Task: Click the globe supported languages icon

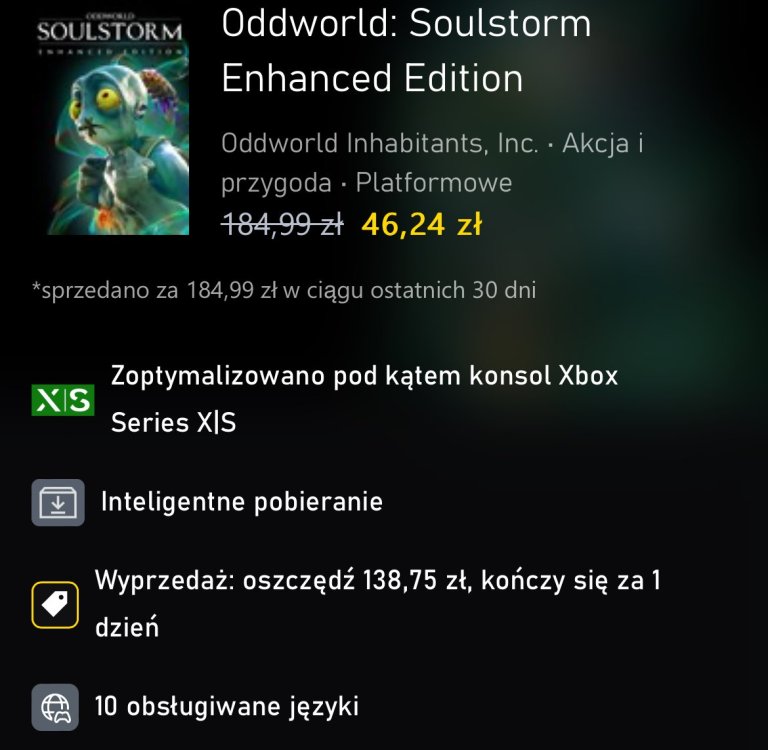Action: tap(55, 707)
